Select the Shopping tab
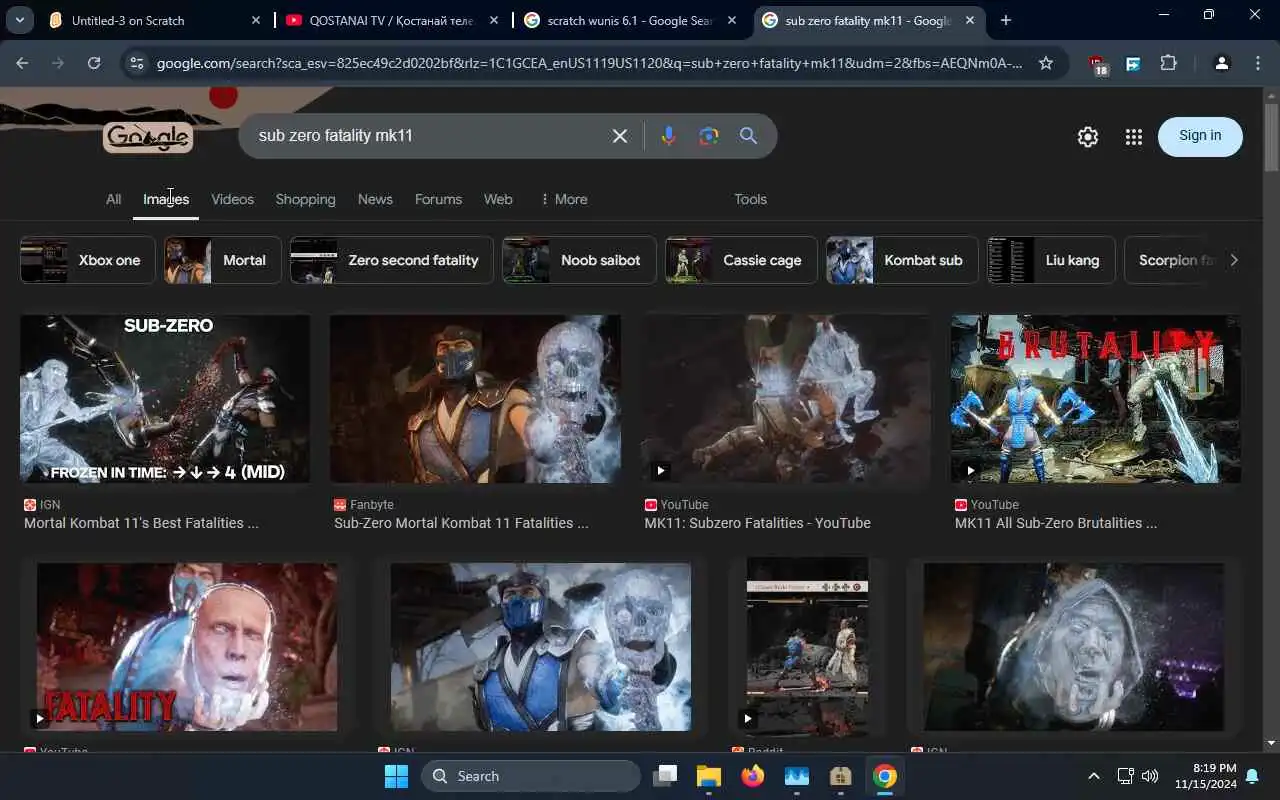The image size is (1280, 800). tap(305, 199)
